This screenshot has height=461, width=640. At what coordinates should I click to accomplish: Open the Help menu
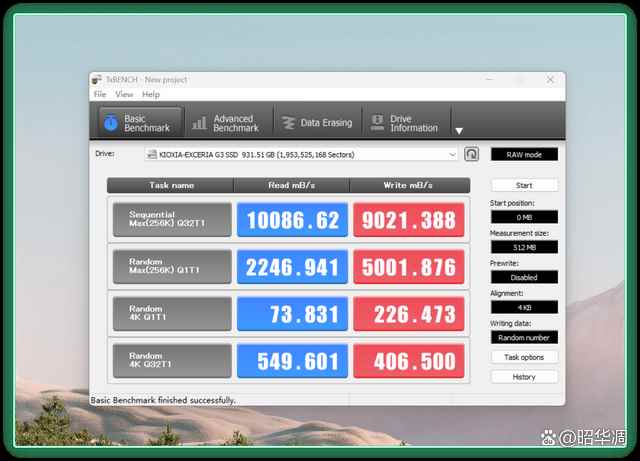coord(151,94)
